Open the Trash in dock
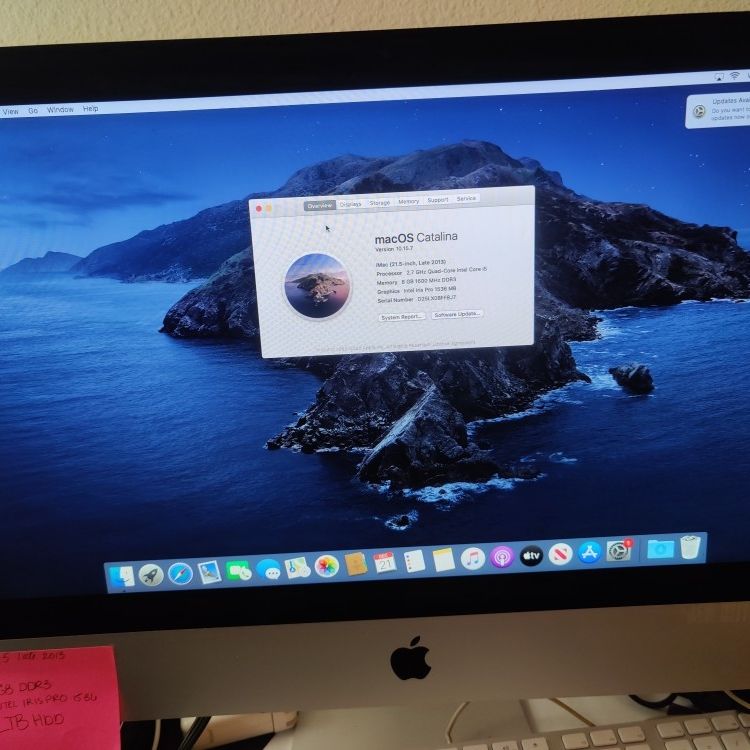Screen dimensions: 750x750 [690, 547]
